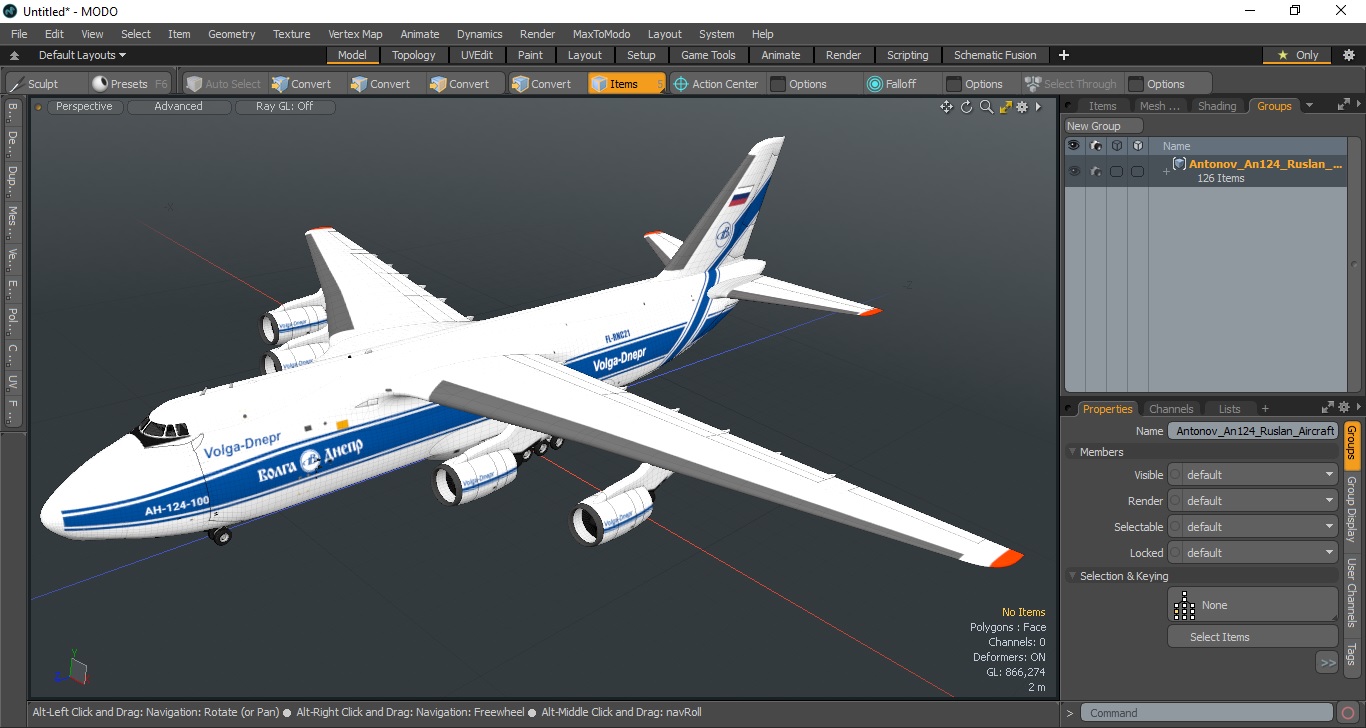Viewport: 1366px width, 728px height.
Task: Add a new layout tab with plus
Action: click(1063, 55)
